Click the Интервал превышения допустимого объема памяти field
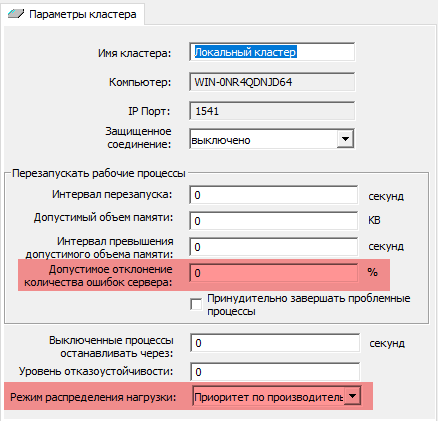The height and width of the screenshot is (421, 438). click(274, 247)
